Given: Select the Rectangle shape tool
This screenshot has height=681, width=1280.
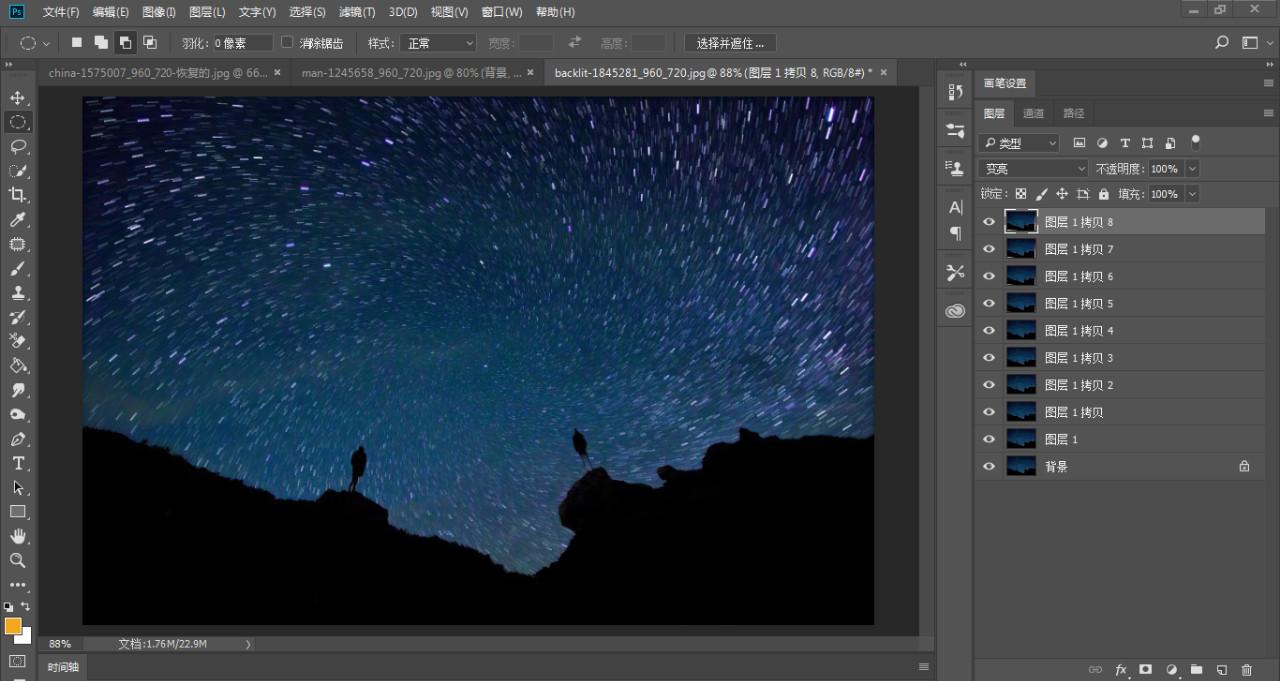Looking at the screenshot, I should coord(17,512).
